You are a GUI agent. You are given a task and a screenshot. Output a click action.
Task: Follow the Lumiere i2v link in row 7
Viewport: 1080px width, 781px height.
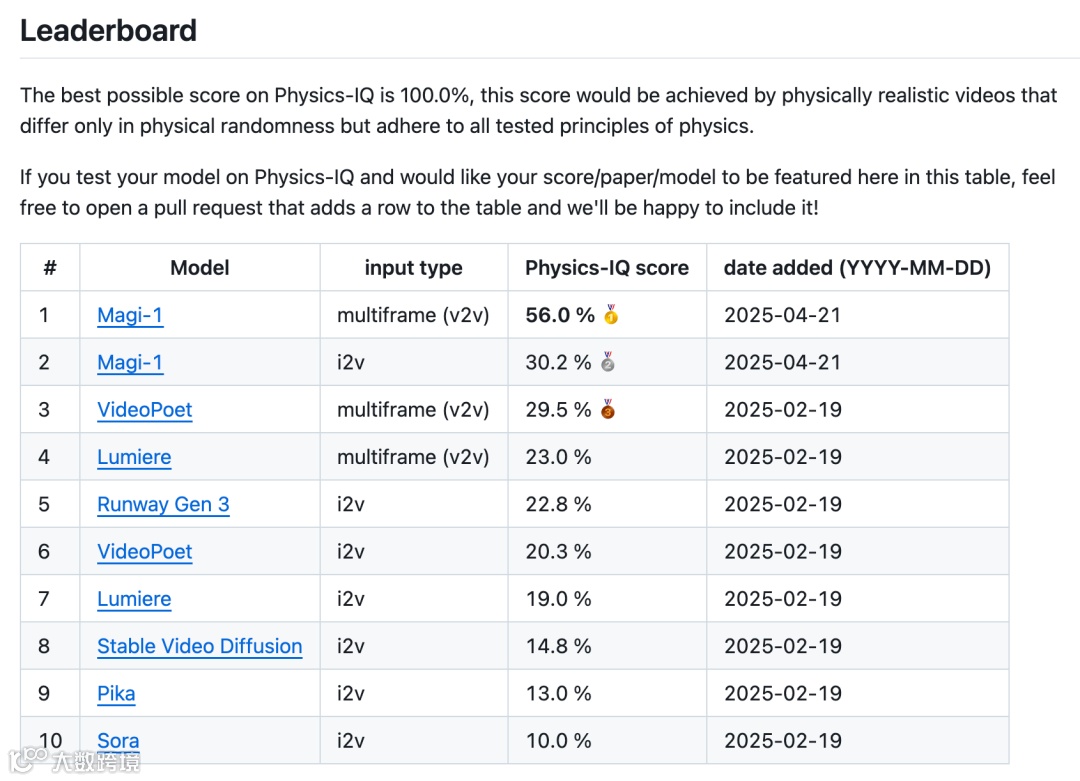(134, 599)
